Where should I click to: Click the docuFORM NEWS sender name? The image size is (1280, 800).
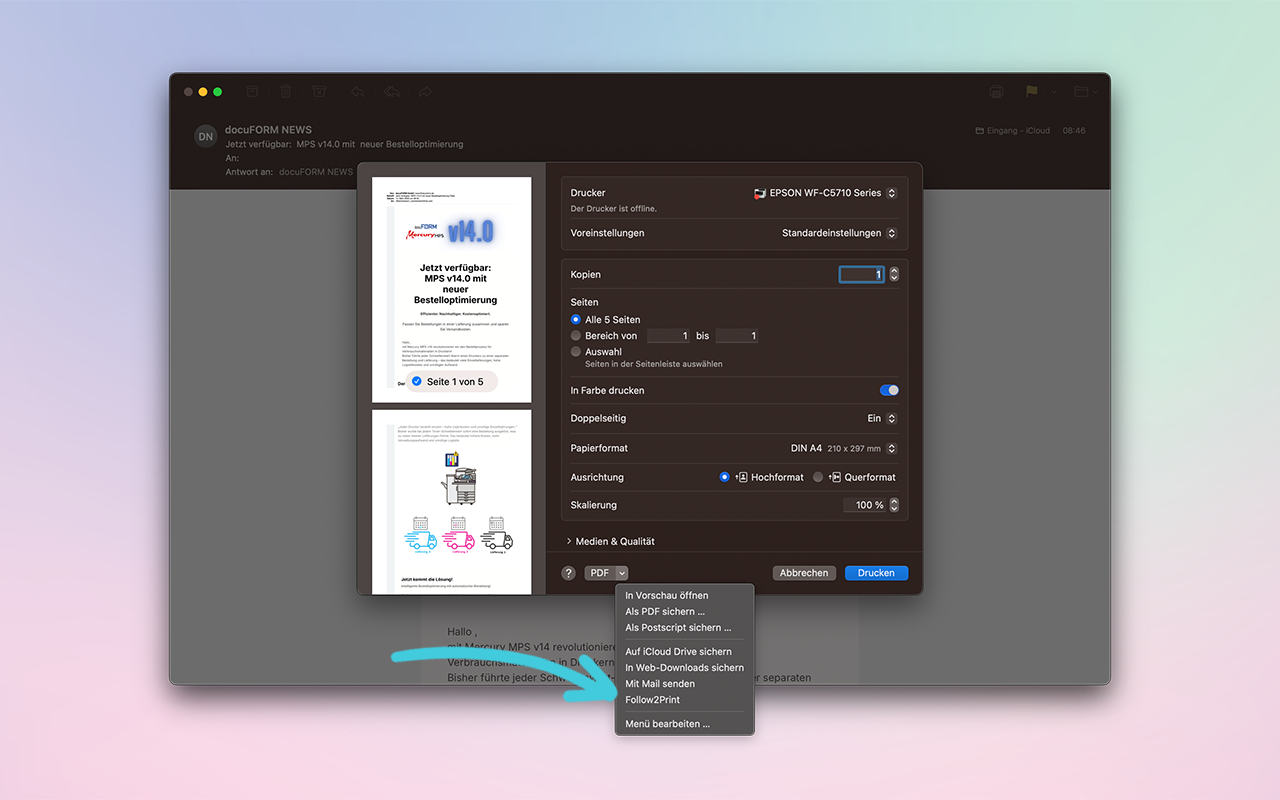[x=269, y=130]
